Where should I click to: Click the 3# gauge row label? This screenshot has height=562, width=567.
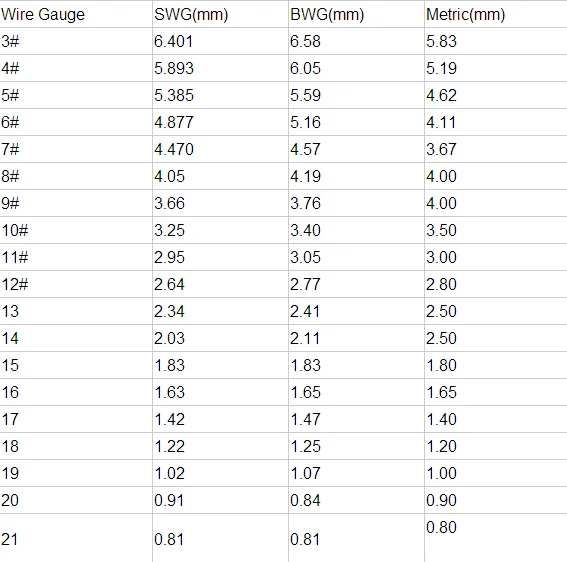[x=10, y=41]
